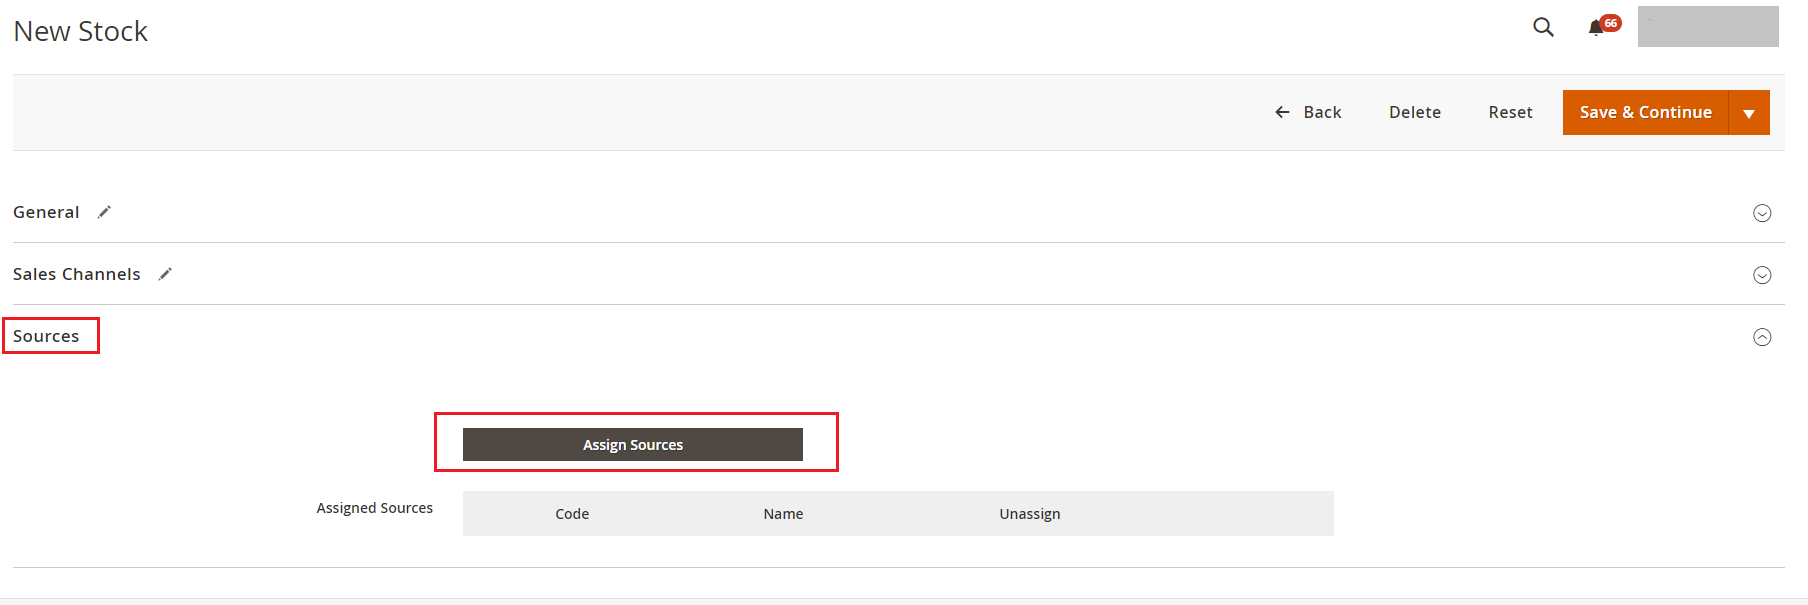Image resolution: width=1808 pixels, height=605 pixels.
Task: Open the Sales Channels section title
Action: click(77, 274)
